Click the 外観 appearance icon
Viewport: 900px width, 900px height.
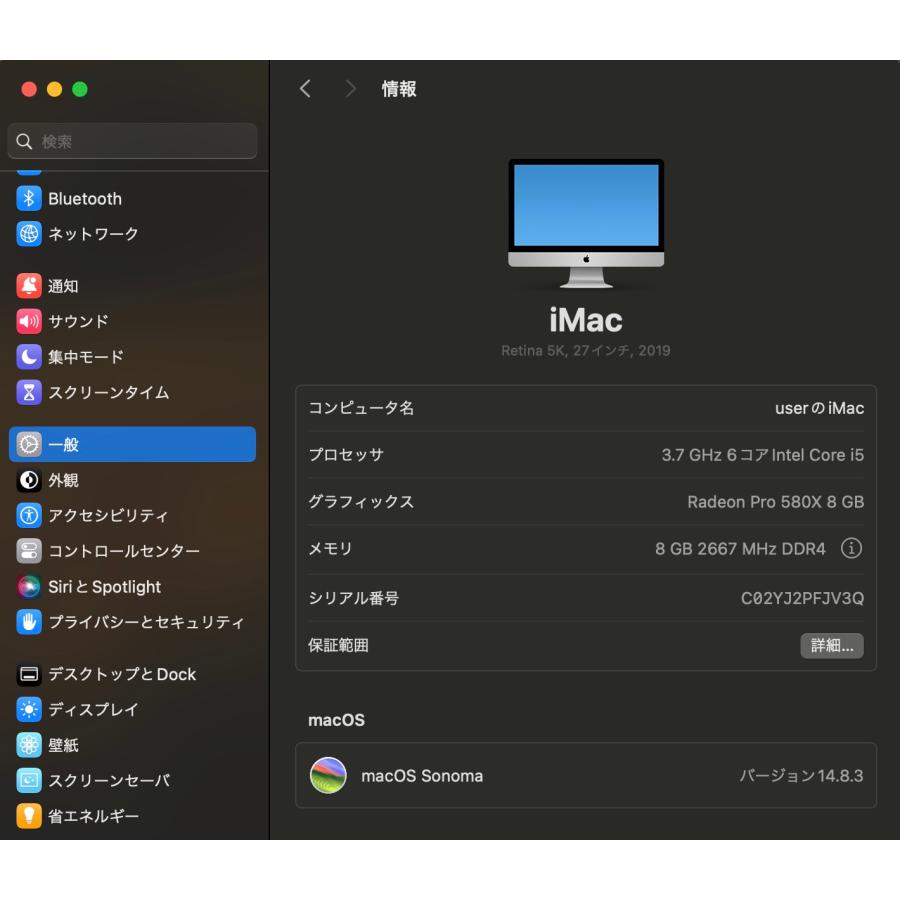pyautogui.click(x=29, y=480)
